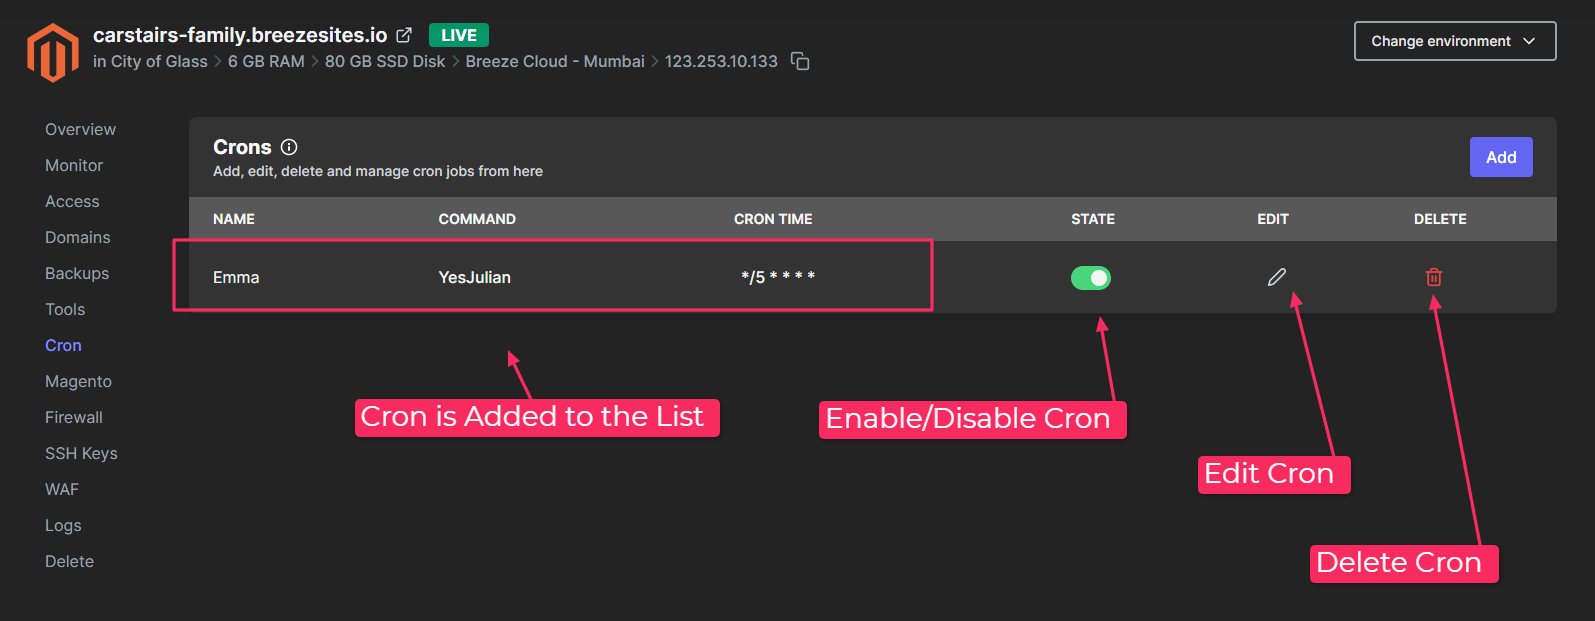Click the info icon beside Crons
1595x621 pixels.
[289, 147]
